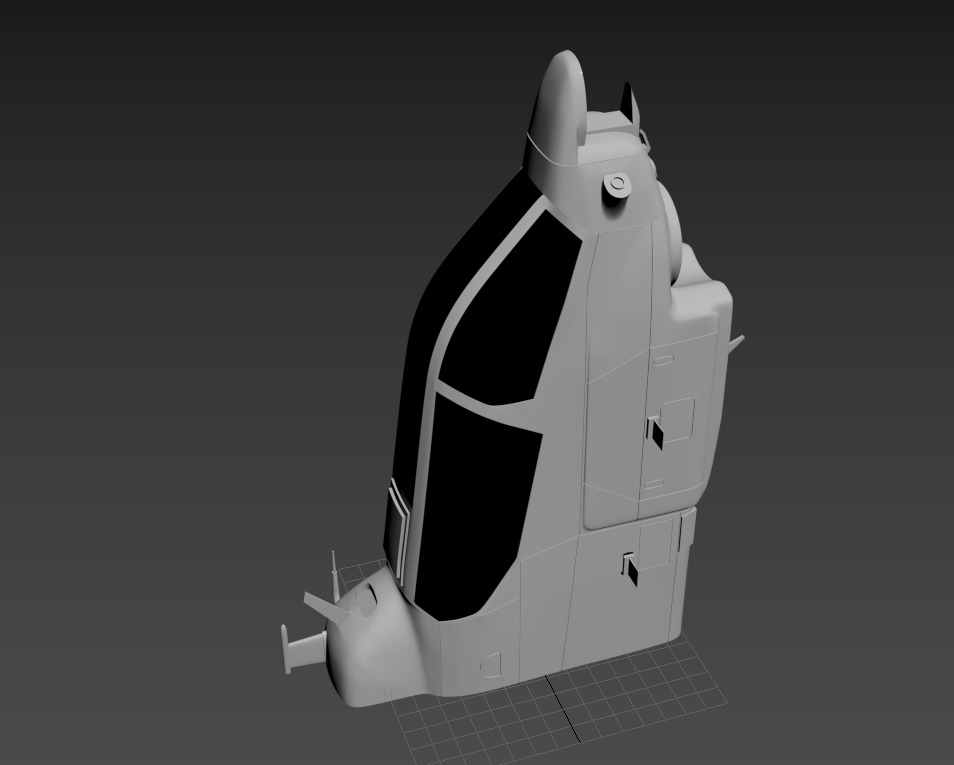Click the oval mesh grille on the nose
This screenshot has height=765, width=954.
tap(366, 599)
